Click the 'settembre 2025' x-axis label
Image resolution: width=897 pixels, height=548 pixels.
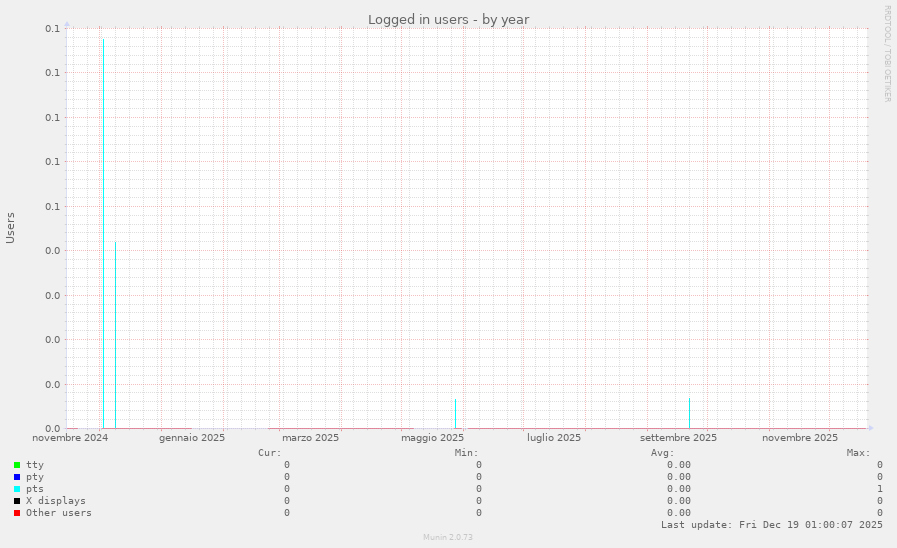[x=678, y=438]
